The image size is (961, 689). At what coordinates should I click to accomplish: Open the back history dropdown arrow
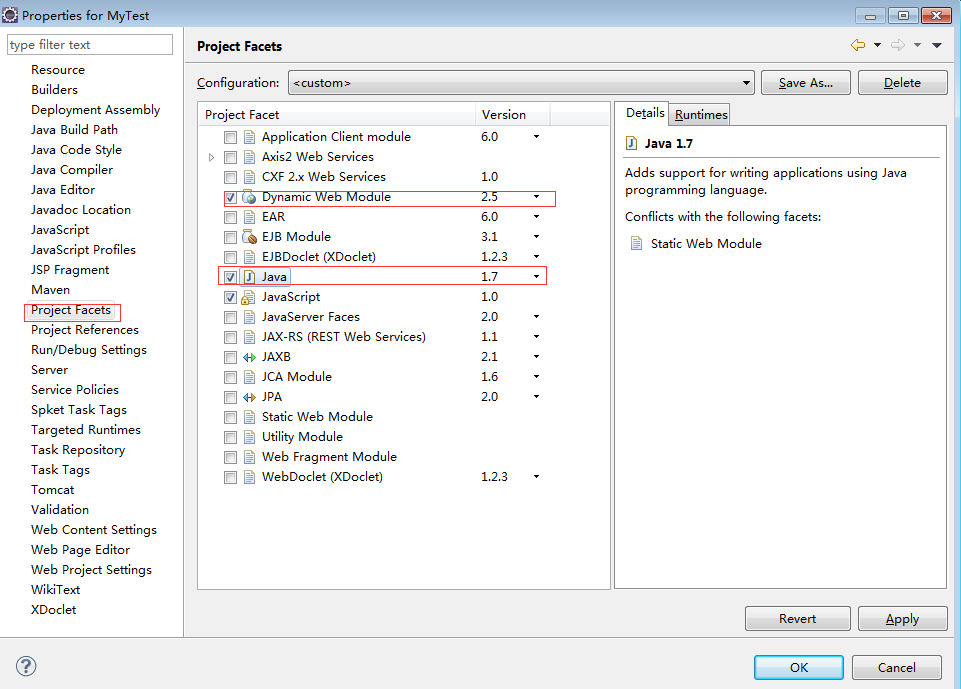pyautogui.click(x=878, y=45)
